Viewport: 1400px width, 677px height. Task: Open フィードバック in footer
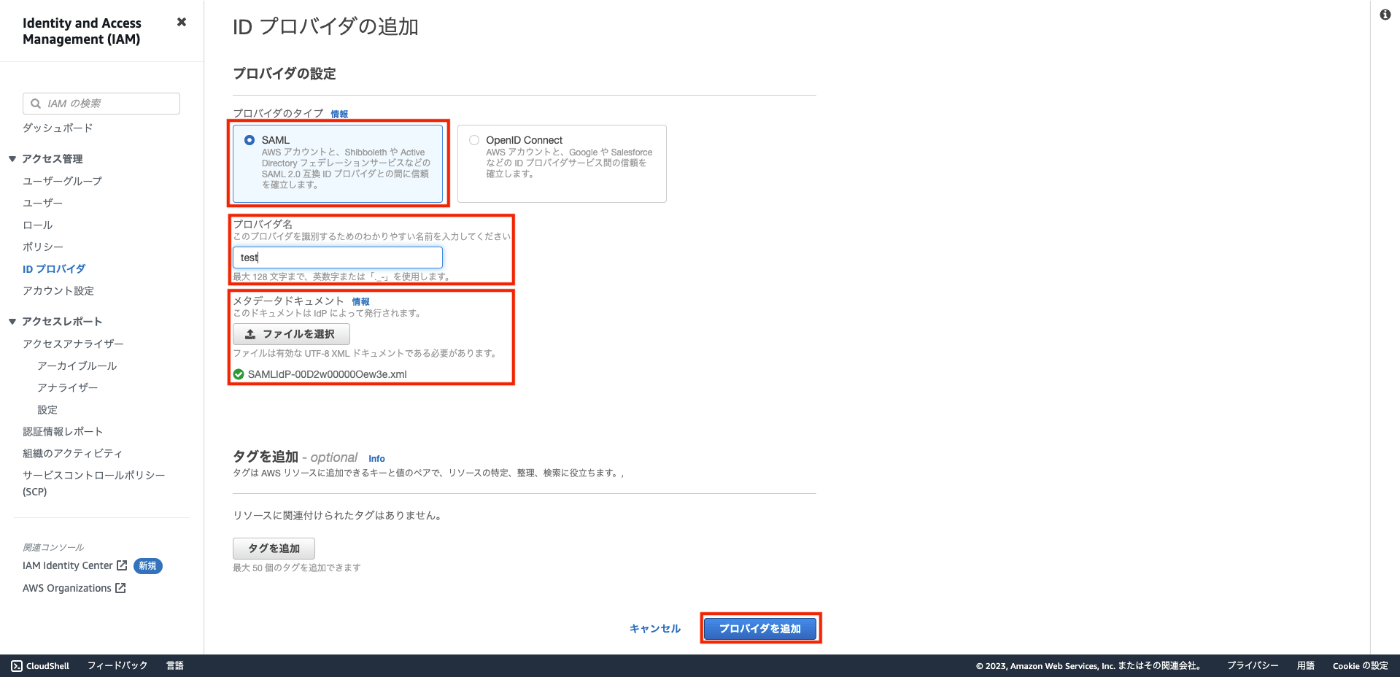click(117, 666)
